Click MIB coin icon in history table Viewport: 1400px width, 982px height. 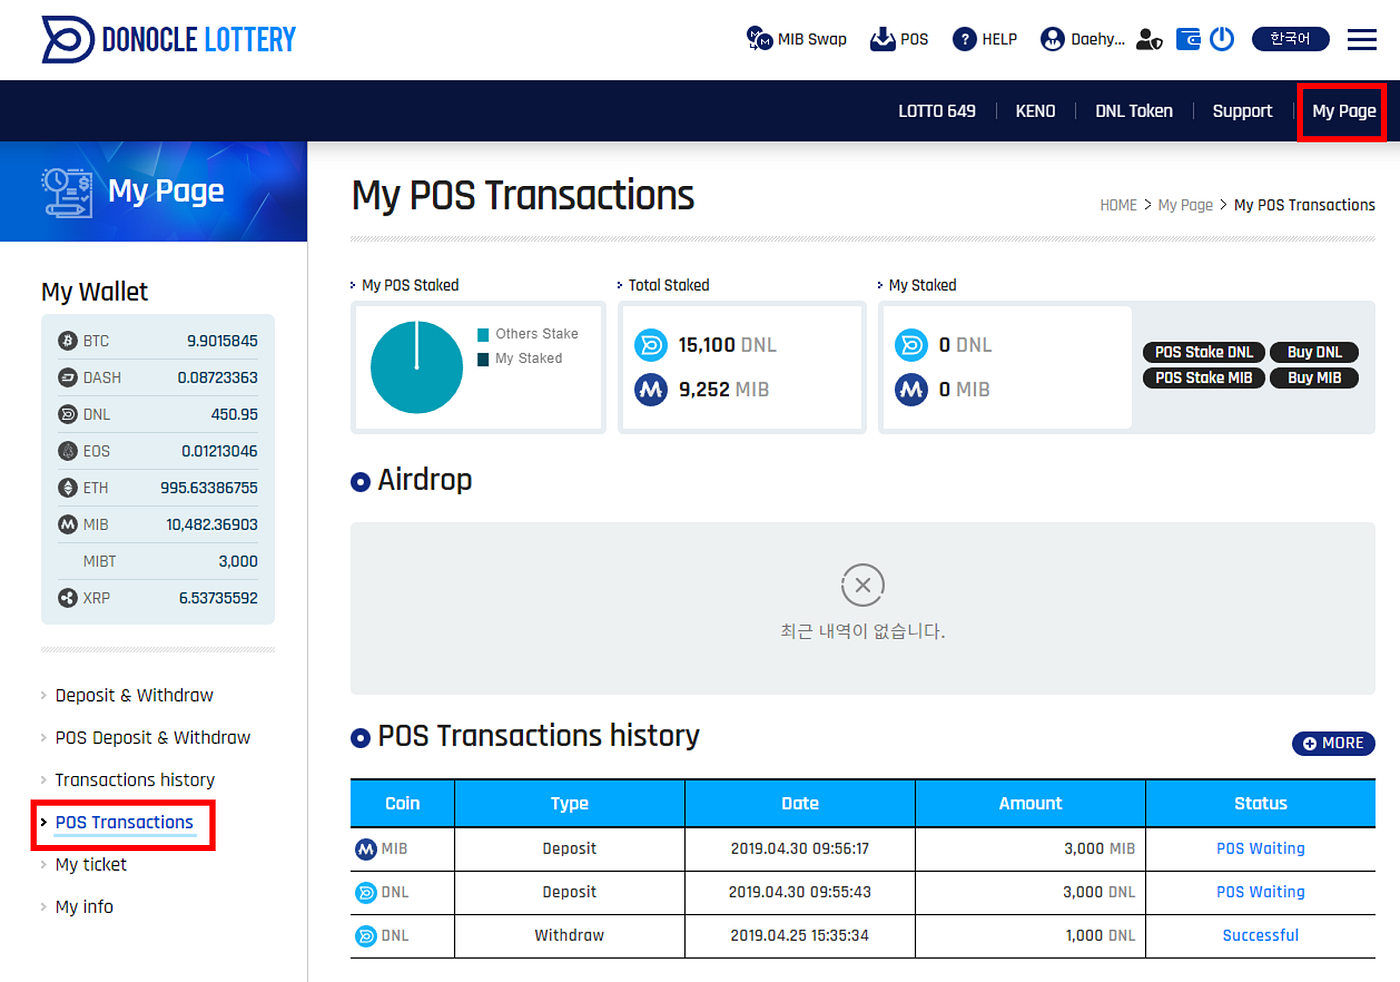(366, 849)
